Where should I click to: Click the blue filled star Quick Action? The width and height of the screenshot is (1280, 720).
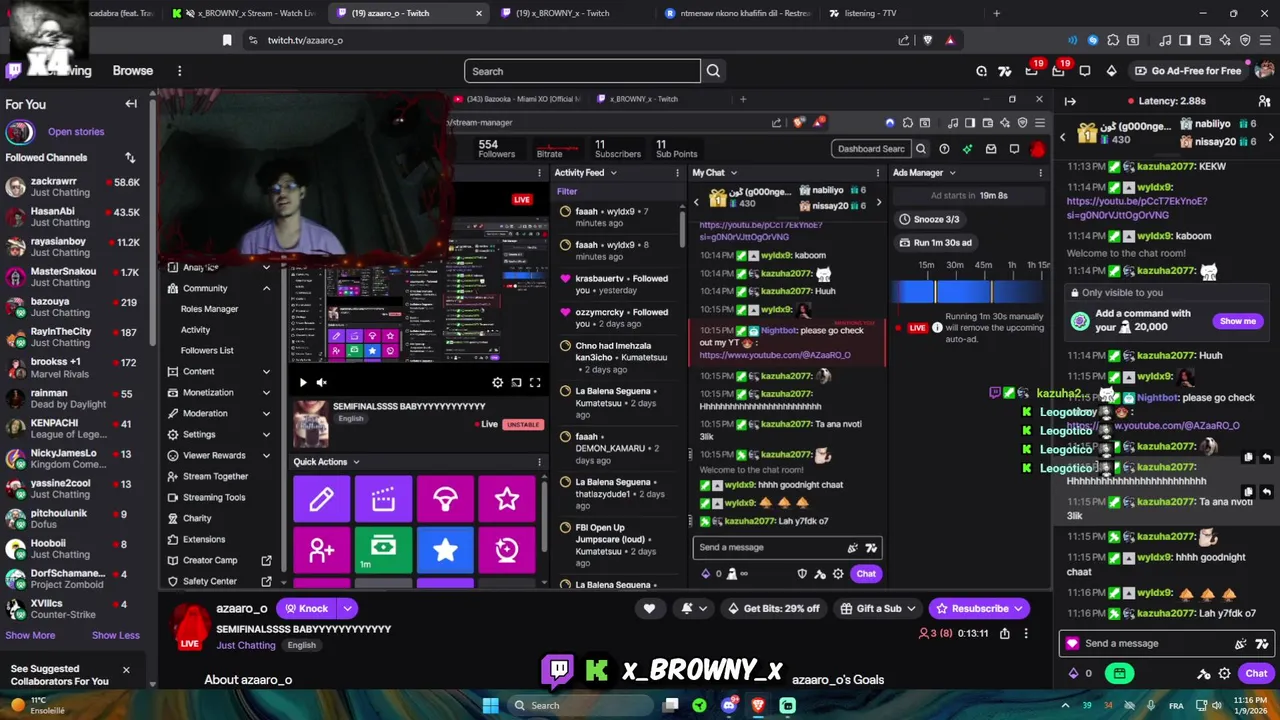click(x=445, y=549)
